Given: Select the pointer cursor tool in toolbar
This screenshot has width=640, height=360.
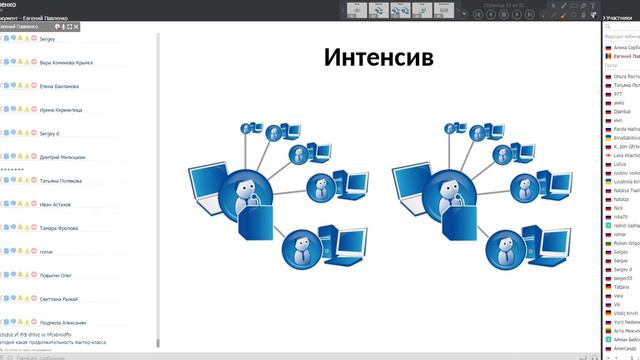Looking at the screenshot, I should tap(553, 6).
